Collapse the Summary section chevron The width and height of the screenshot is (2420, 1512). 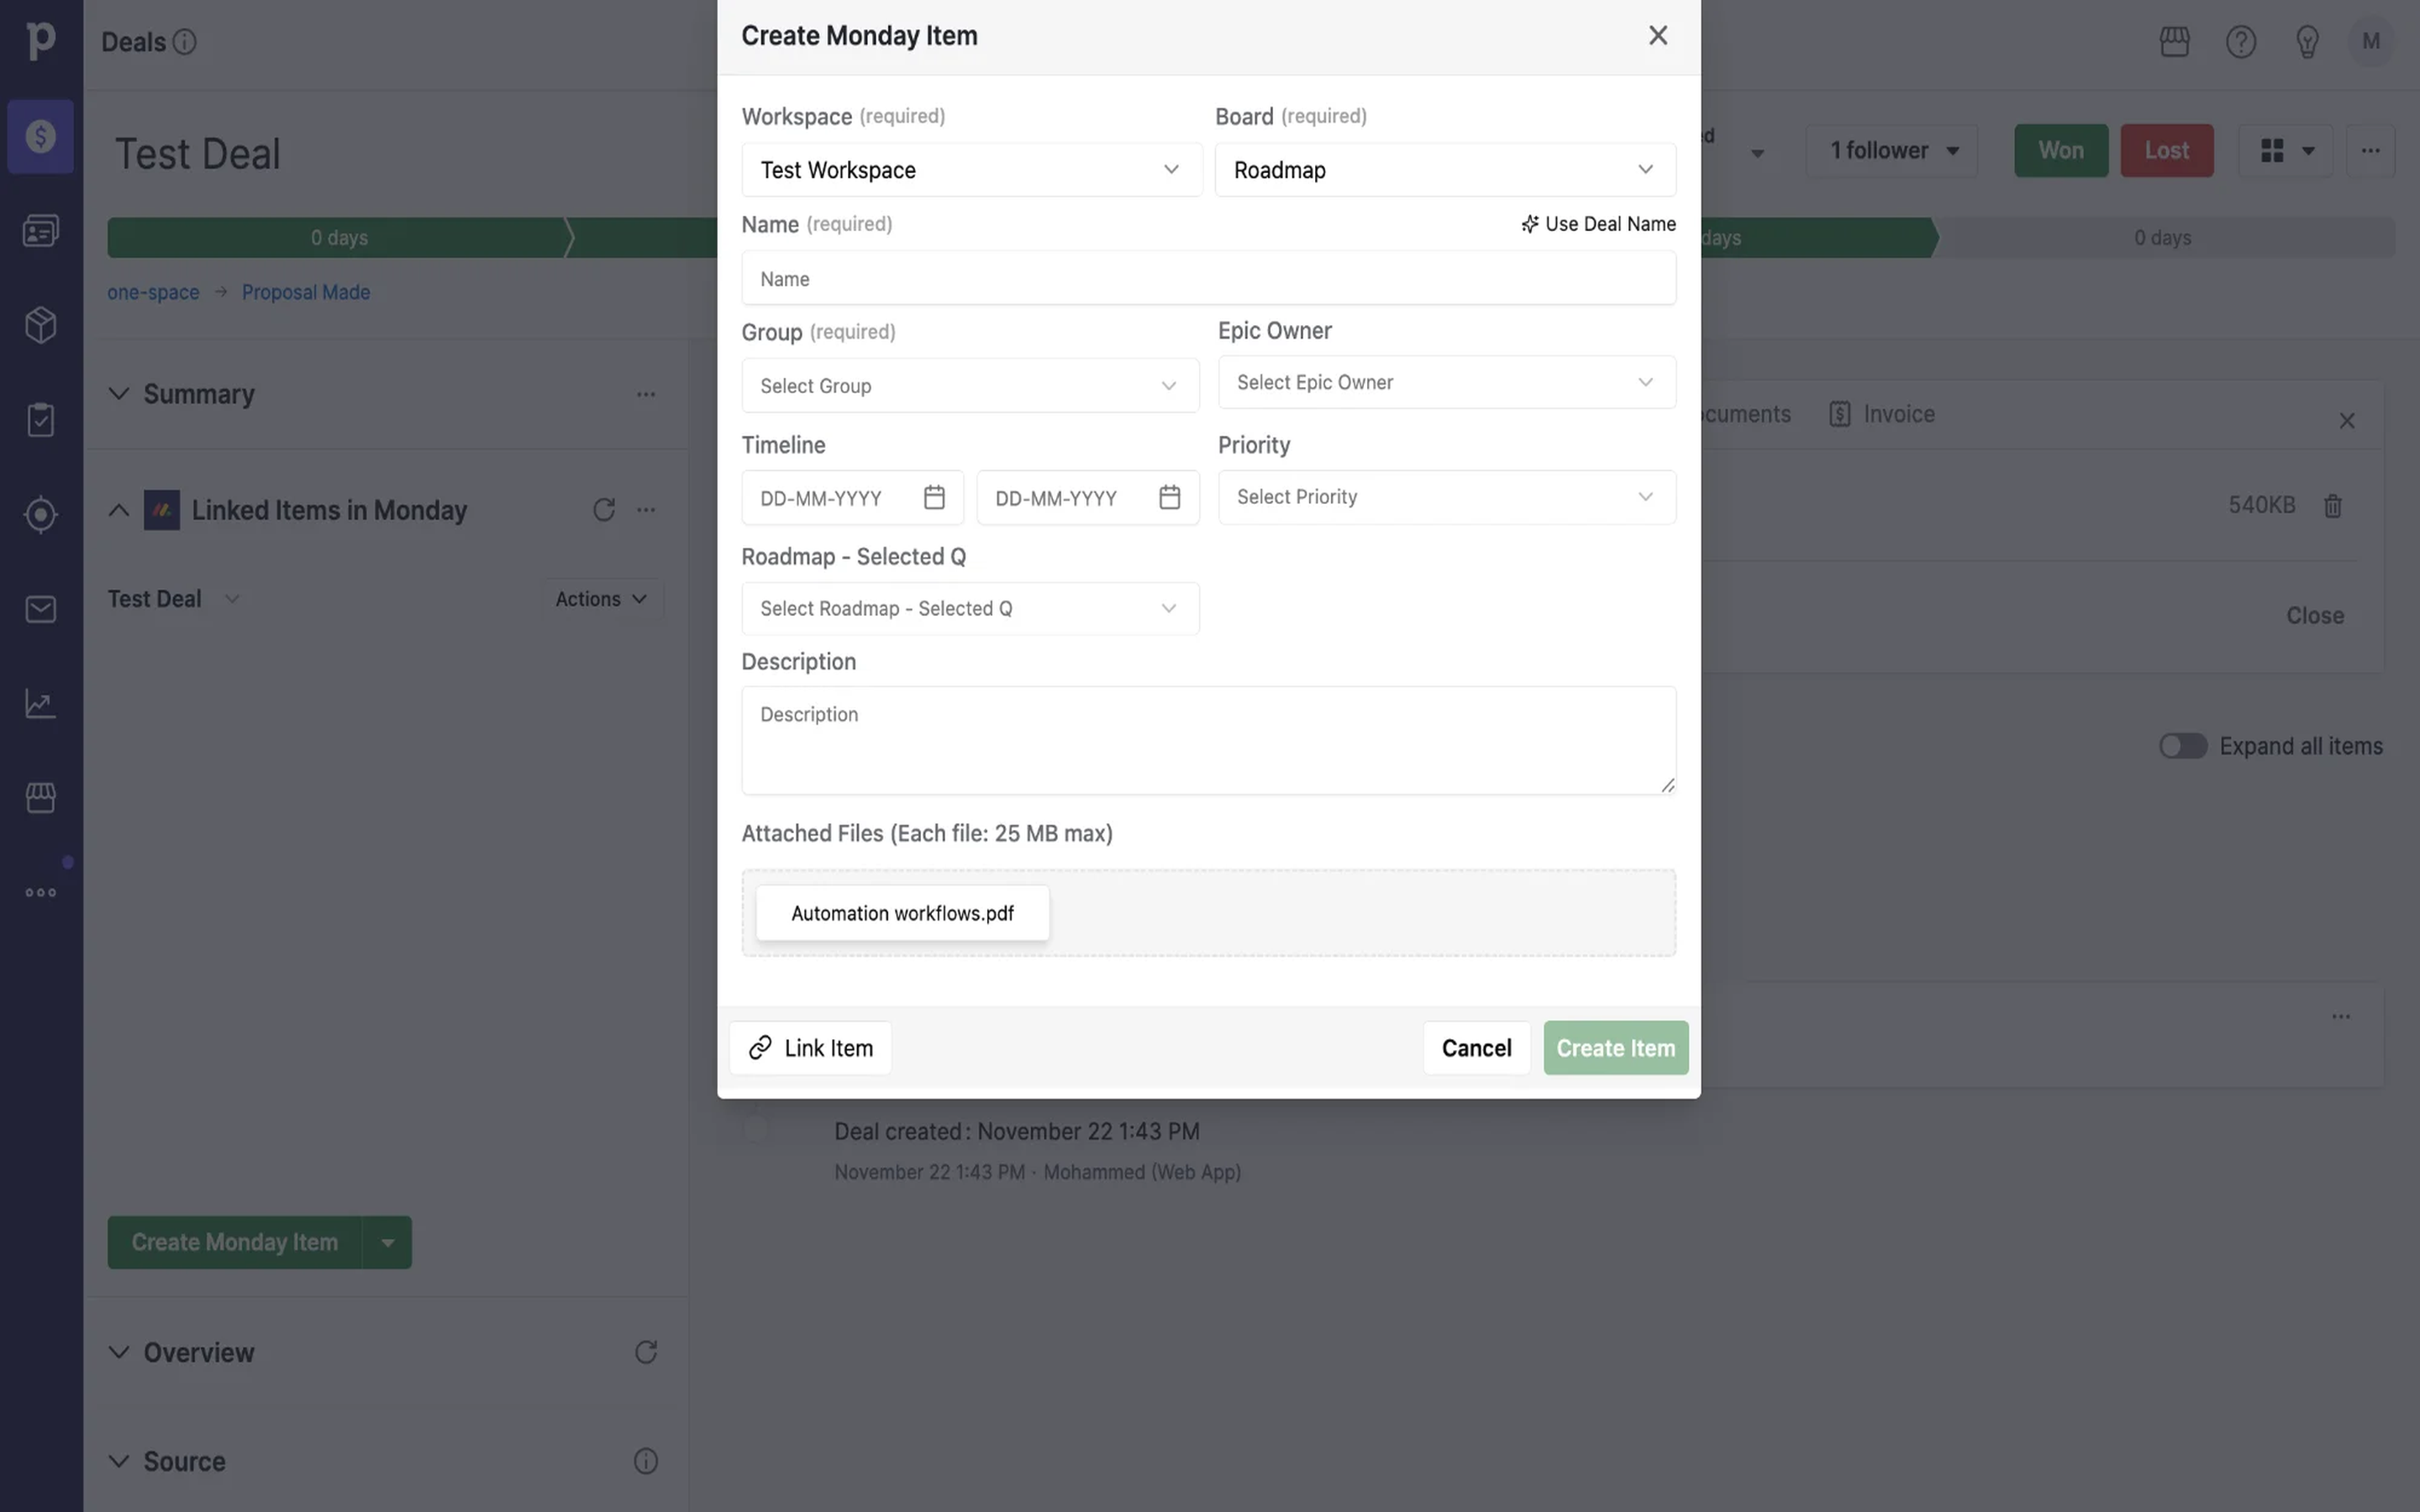(x=119, y=394)
